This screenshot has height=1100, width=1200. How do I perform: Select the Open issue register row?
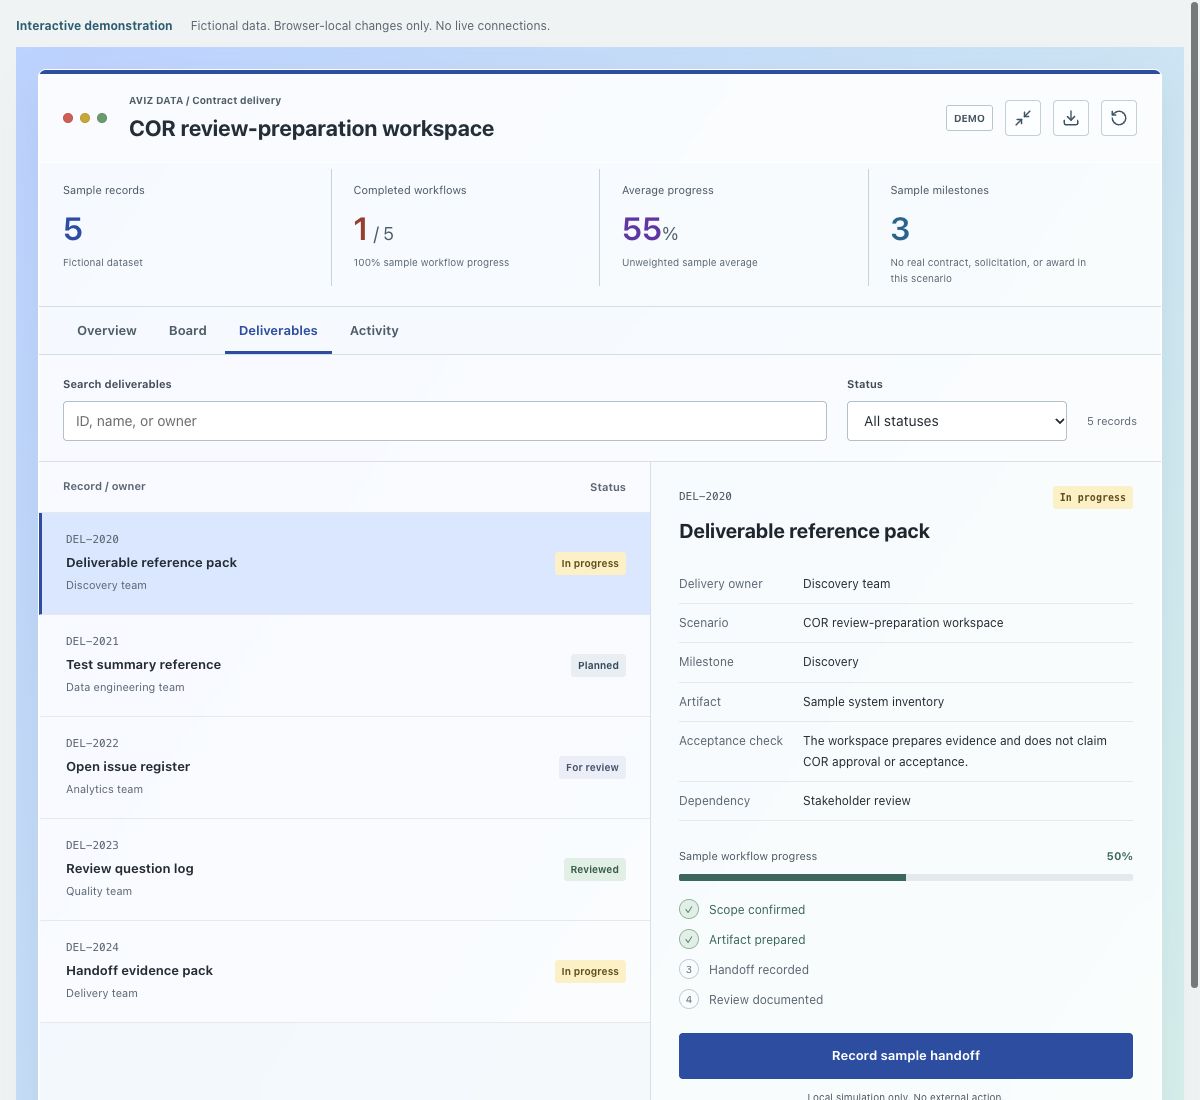pyautogui.click(x=345, y=768)
